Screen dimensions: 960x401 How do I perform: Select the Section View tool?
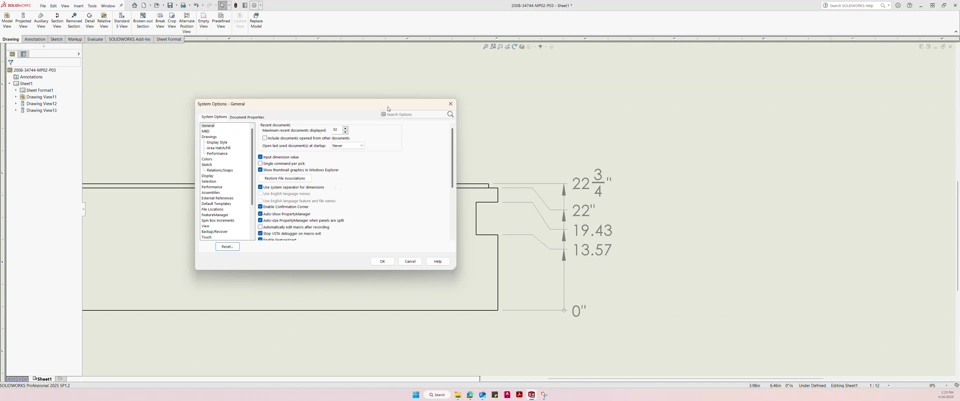pos(57,20)
